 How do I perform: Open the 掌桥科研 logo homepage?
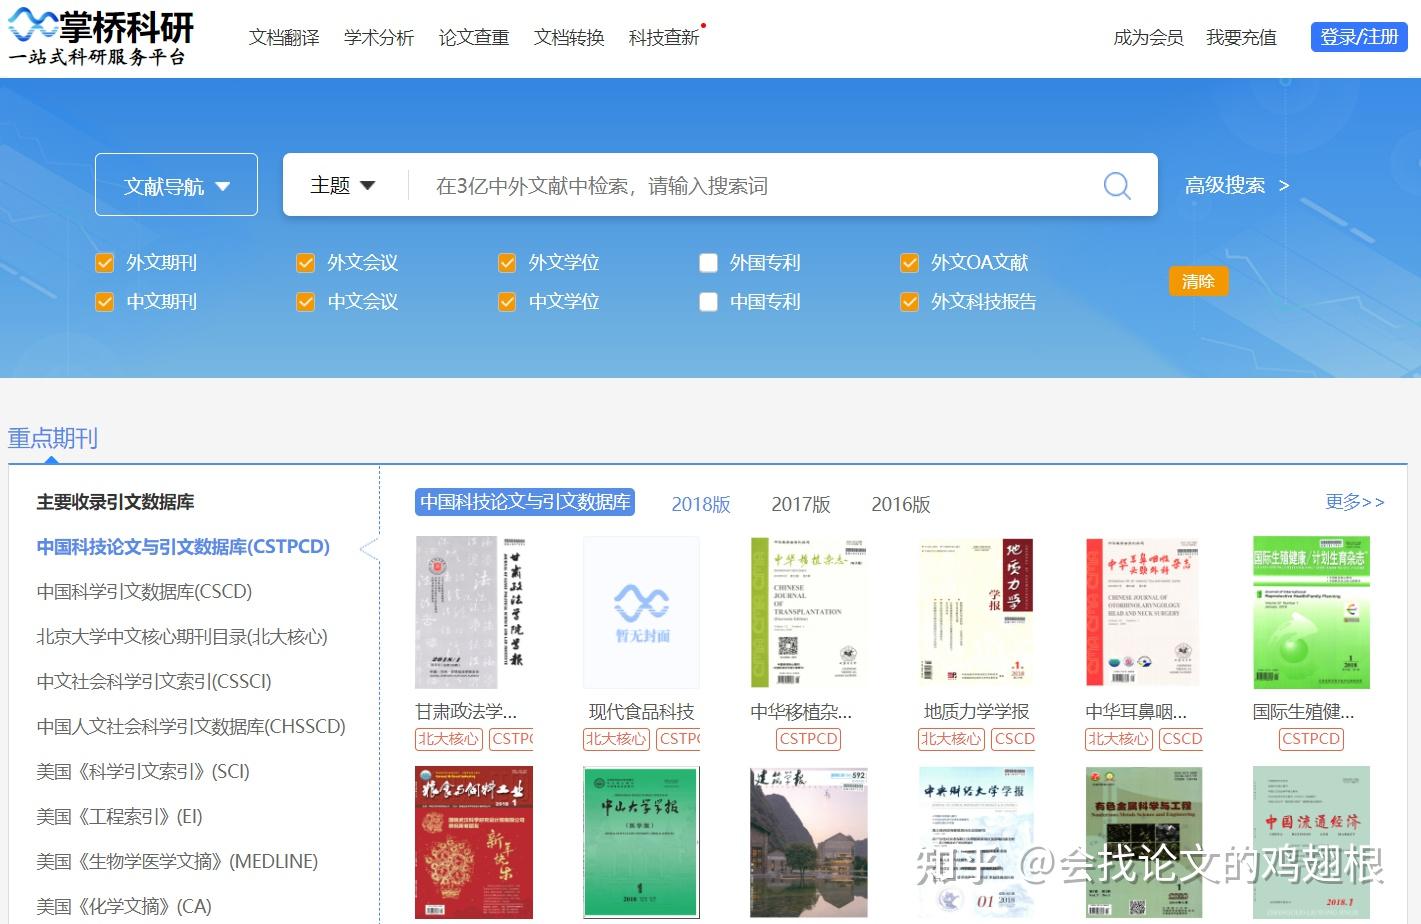[101, 38]
